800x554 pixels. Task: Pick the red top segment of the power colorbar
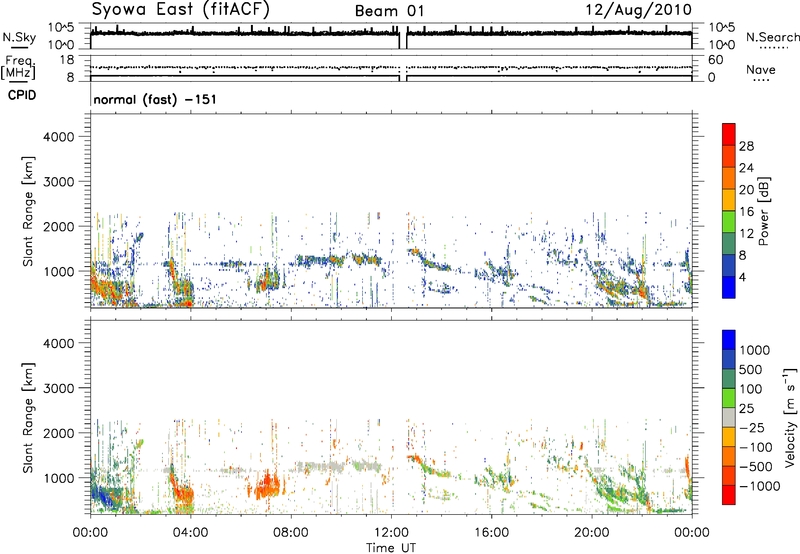click(729, 135)
